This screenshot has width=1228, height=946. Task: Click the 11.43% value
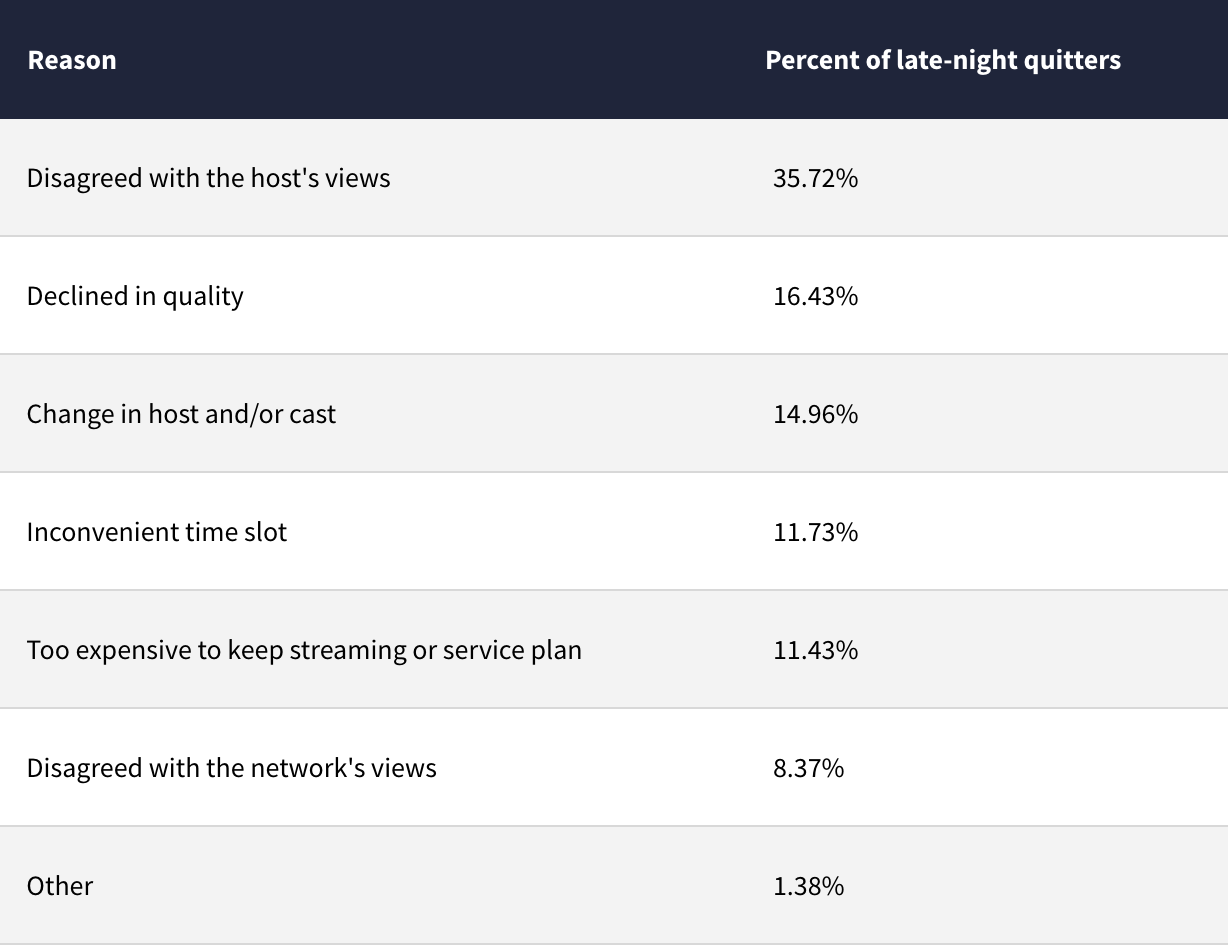click(x=815, y=650)
